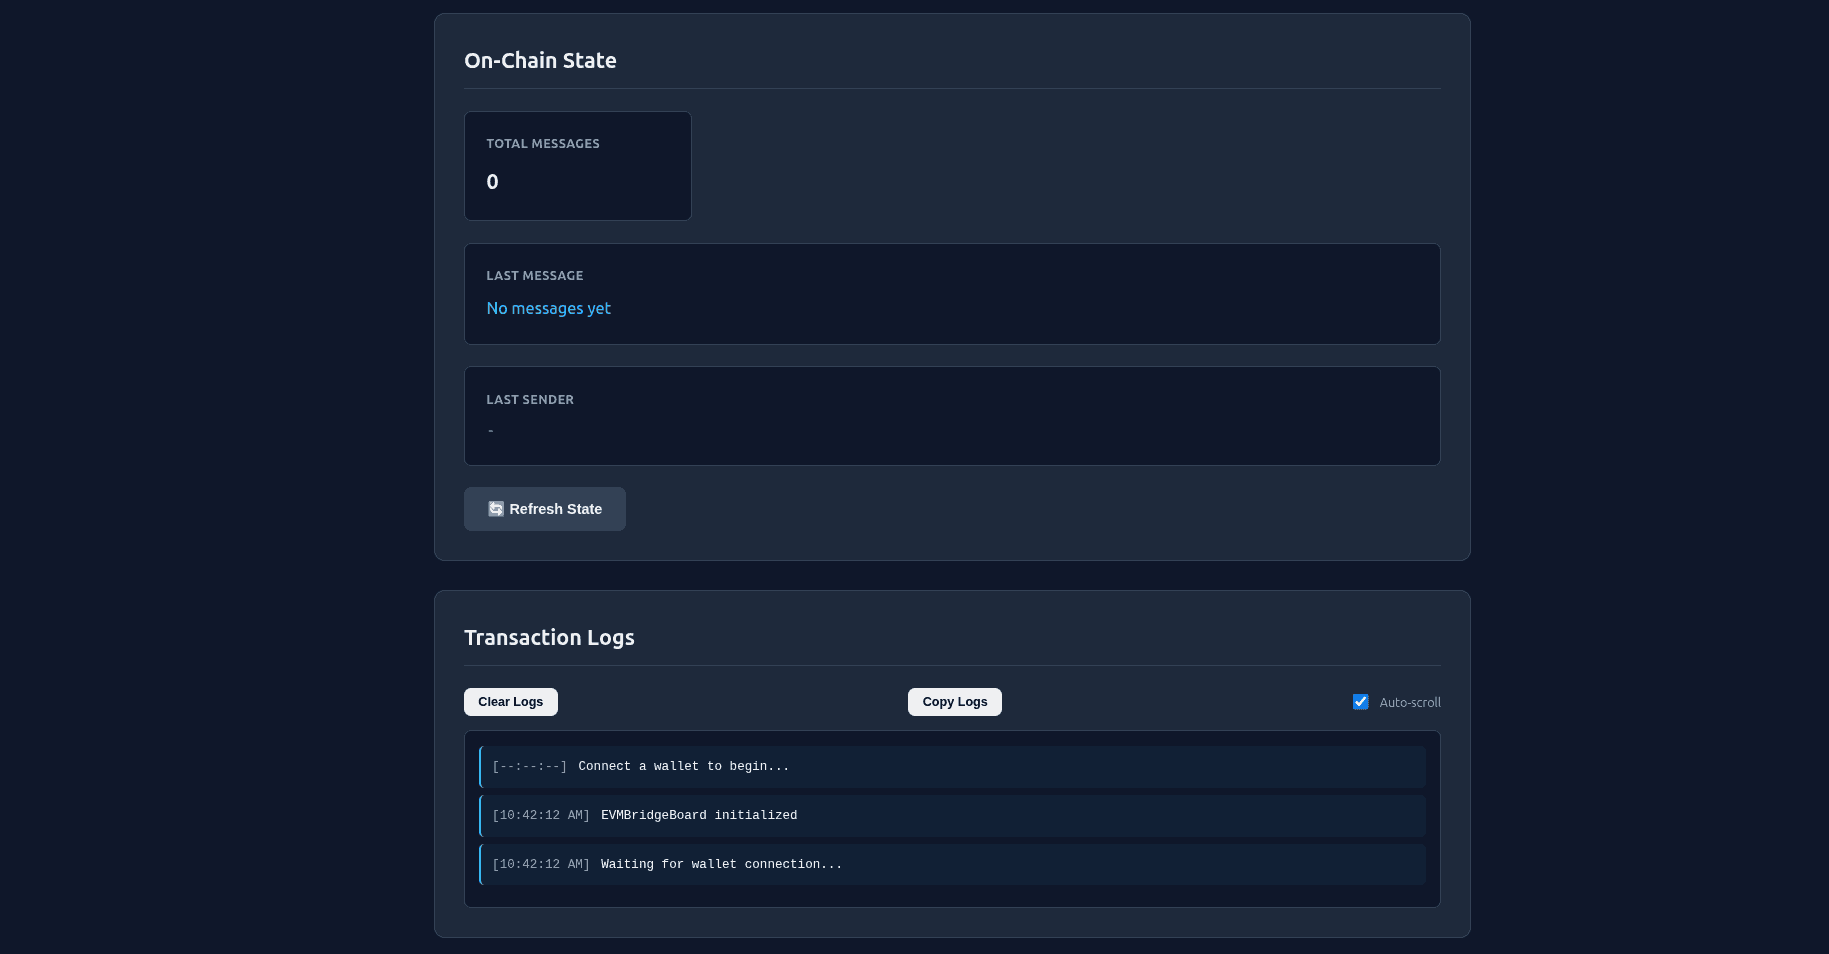Image resolution: width=1829 pixels, height=954 pixels.
Task: Click the LAST MESSAGE label
Action: click(x=535, y=276)
